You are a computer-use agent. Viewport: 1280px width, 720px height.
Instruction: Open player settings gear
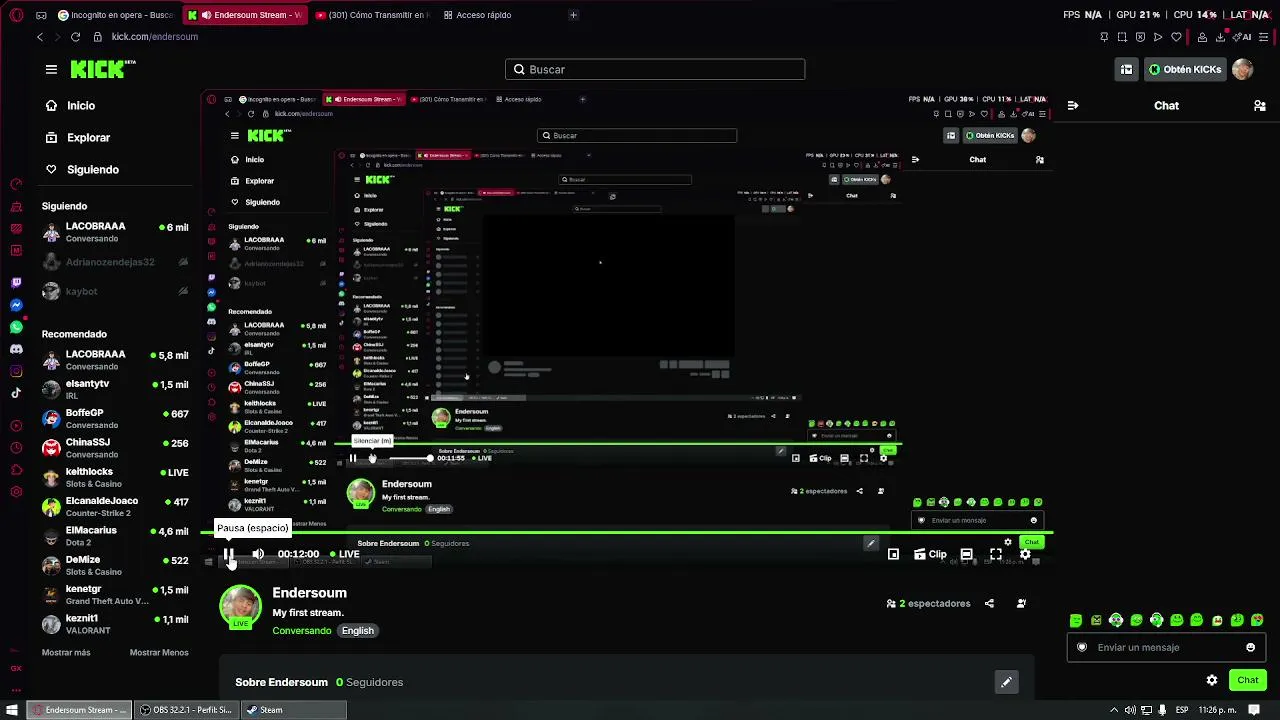tap(1025, 554)
